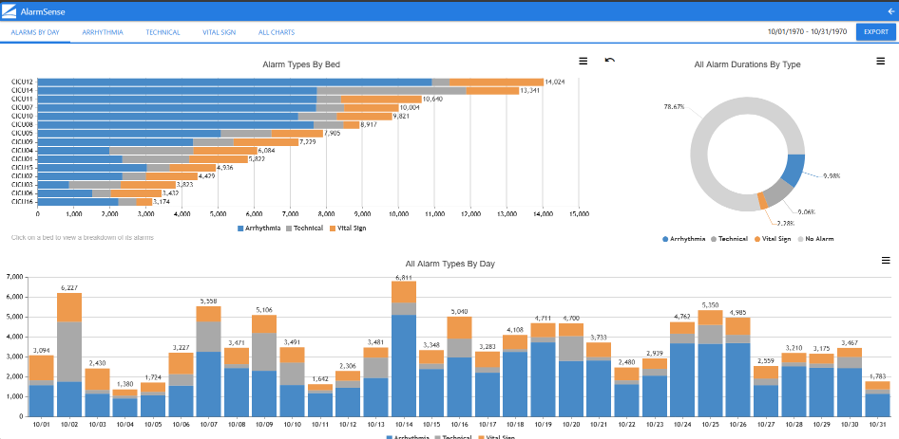Select the CICU08 bed label
The image size is (899, 439).
(22, 125)
